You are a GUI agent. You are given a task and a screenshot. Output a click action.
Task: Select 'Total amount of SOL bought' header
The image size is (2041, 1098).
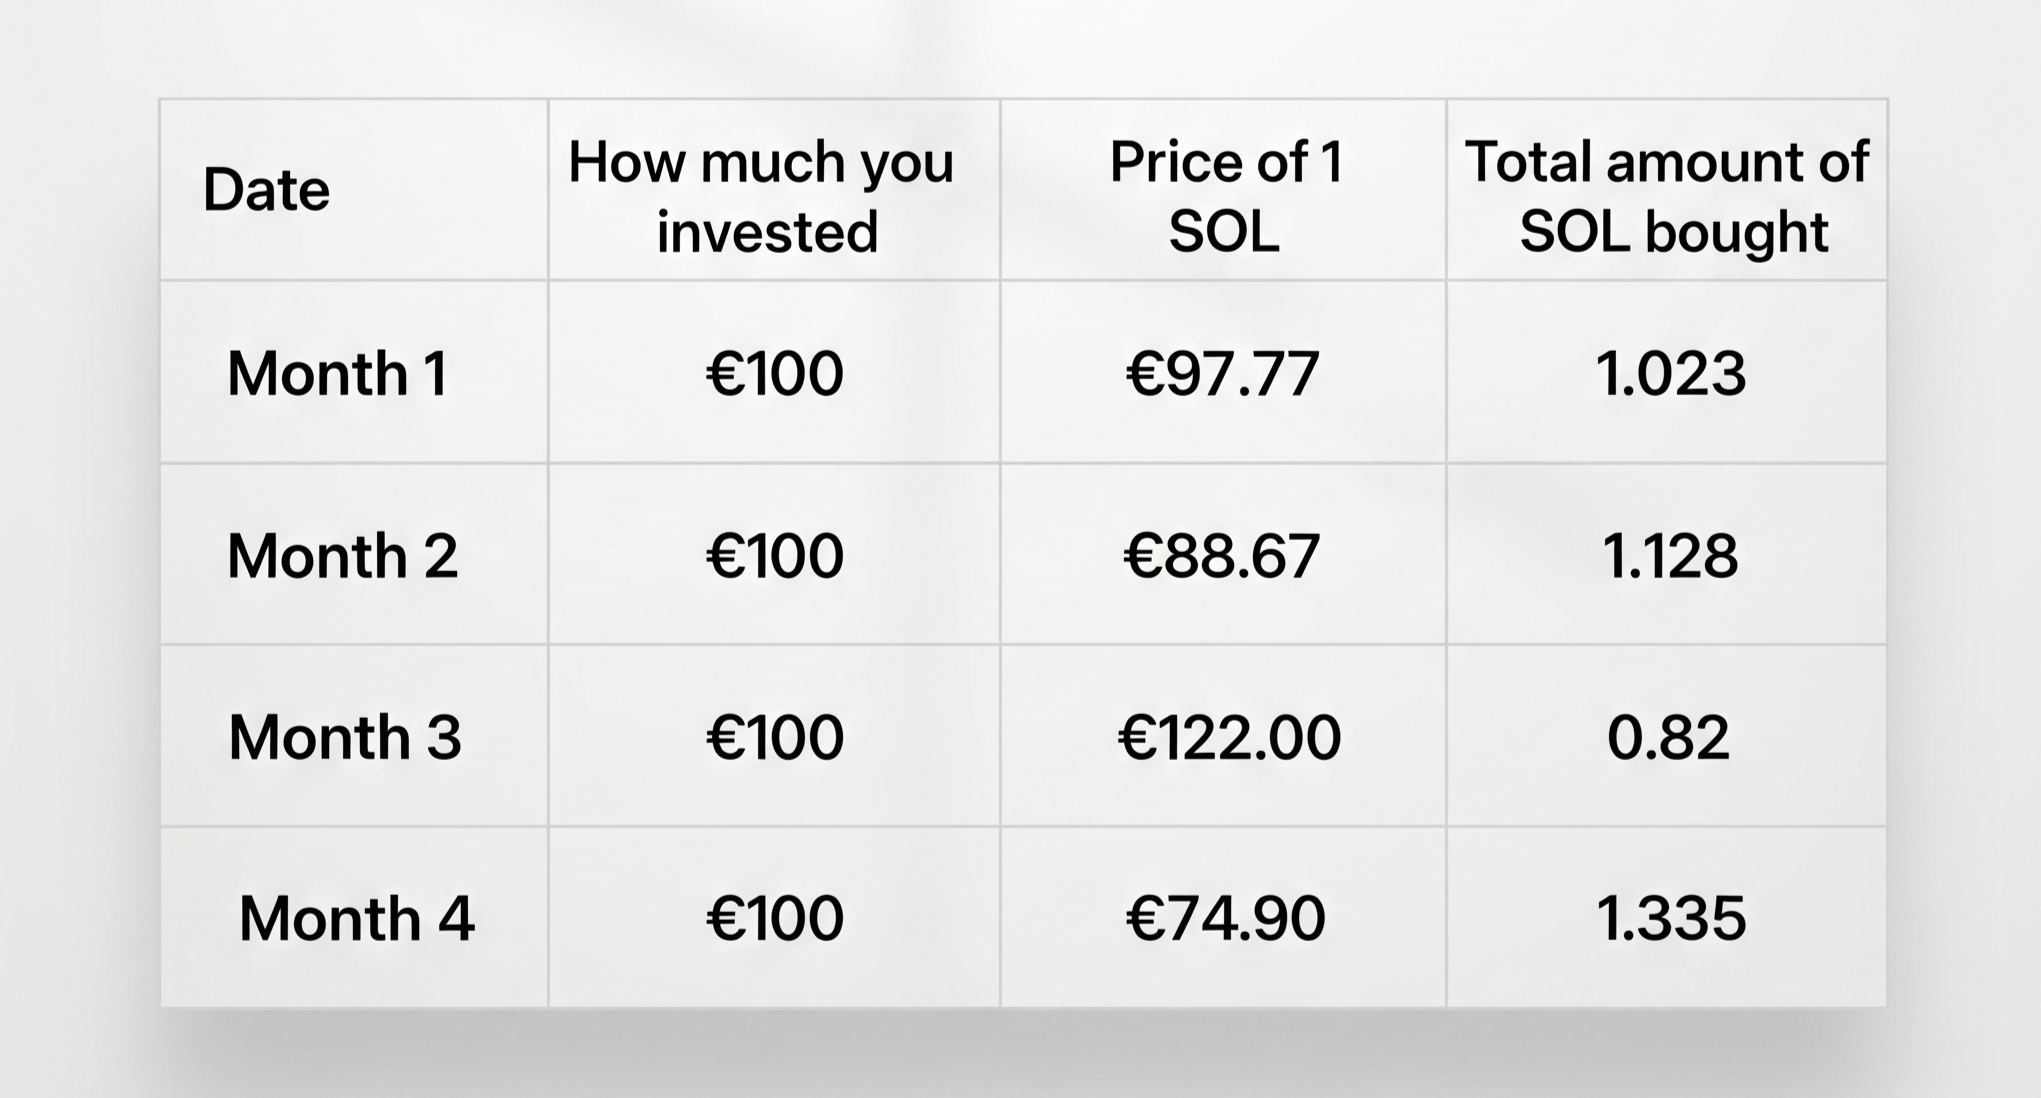(1667, 196)
